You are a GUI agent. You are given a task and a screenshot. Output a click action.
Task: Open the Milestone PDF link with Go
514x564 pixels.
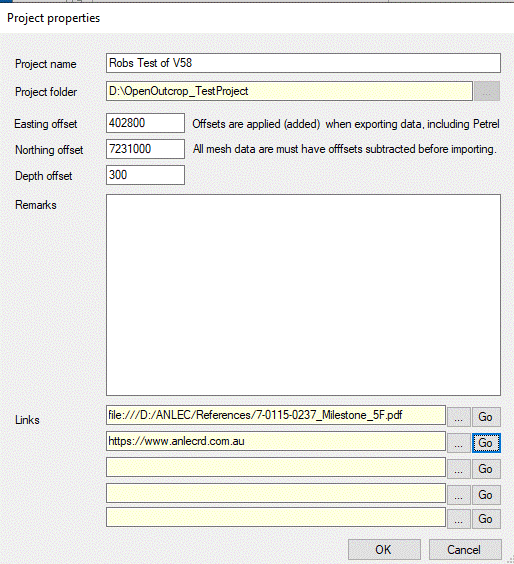pyautogui.click(x=486, y=417)
